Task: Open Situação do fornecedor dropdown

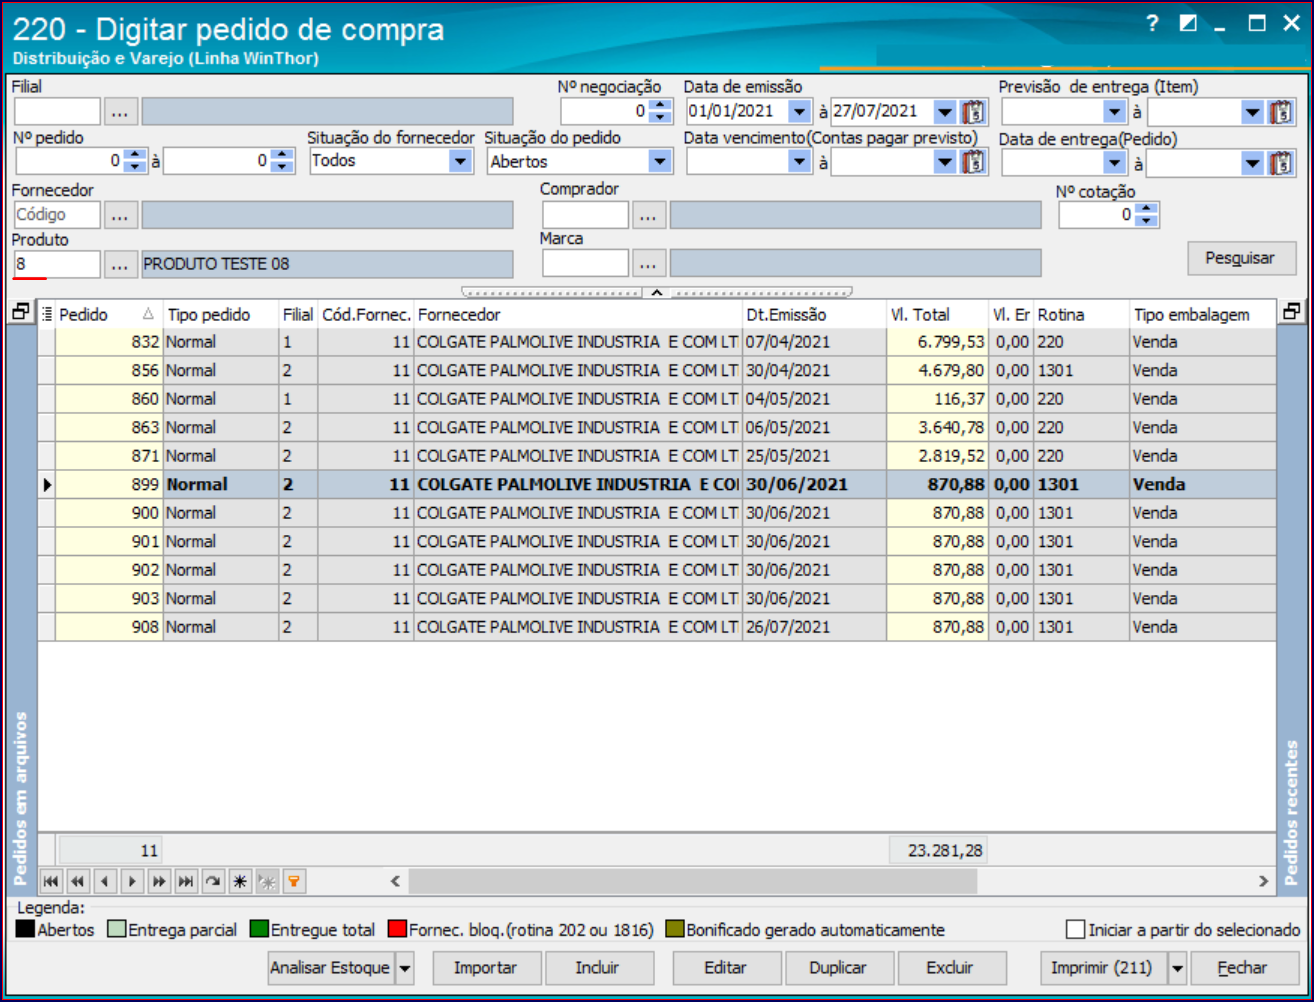Action: click(460, 161)
